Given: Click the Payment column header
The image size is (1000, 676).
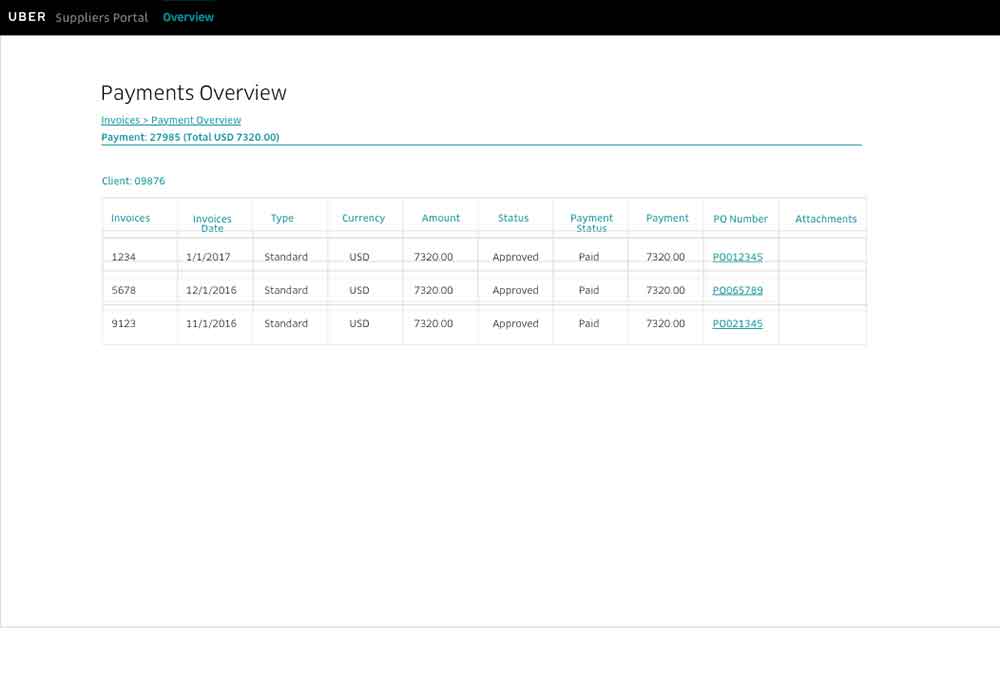Looking at the screenshot, I should pos(667,218).
